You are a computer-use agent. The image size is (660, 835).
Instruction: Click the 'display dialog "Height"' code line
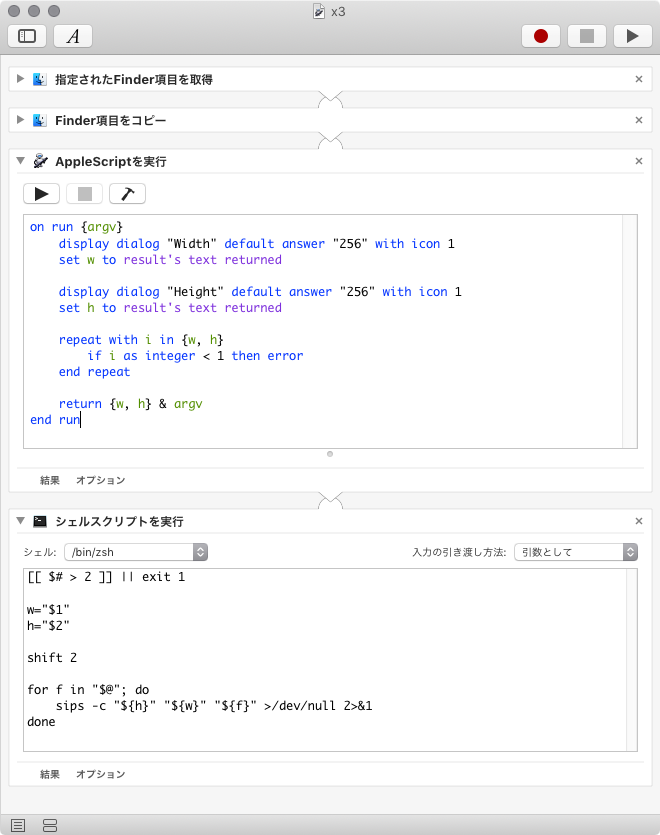click(x=260, y=292)
